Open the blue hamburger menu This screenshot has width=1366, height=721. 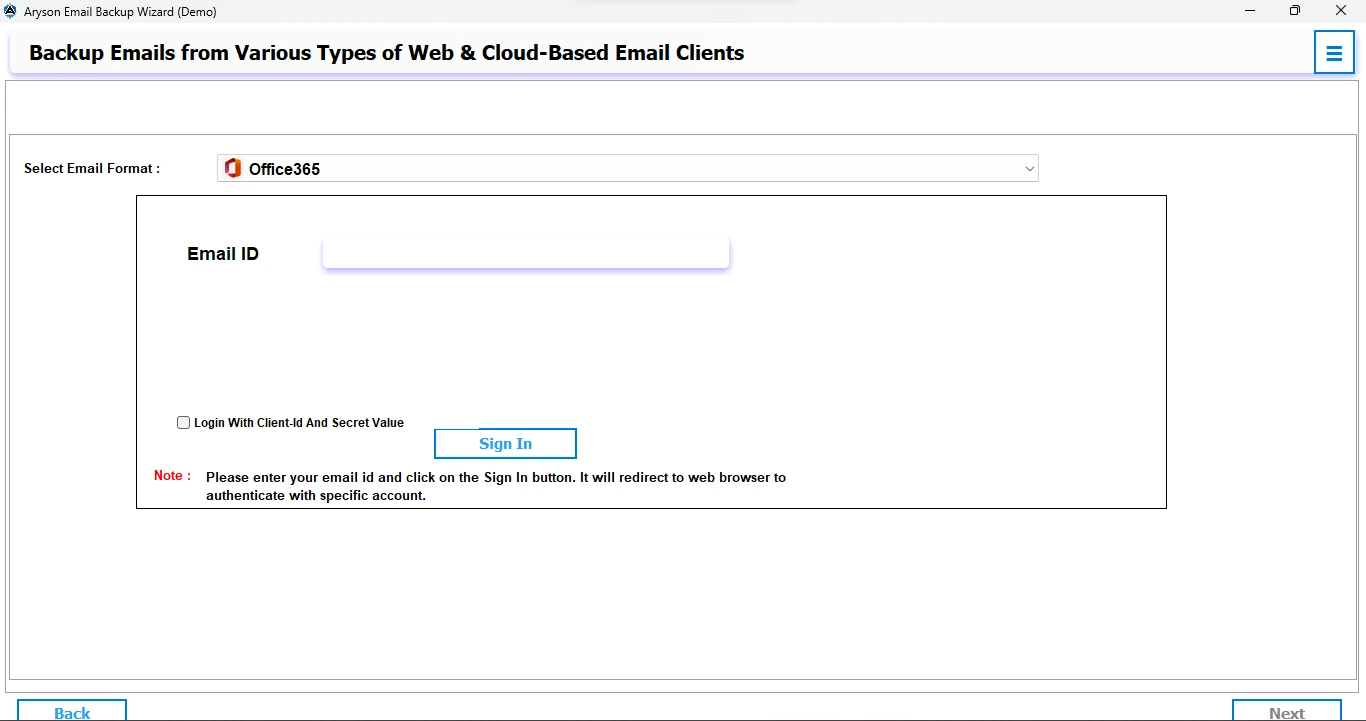pyautogui.click(x=1334, y=52)
